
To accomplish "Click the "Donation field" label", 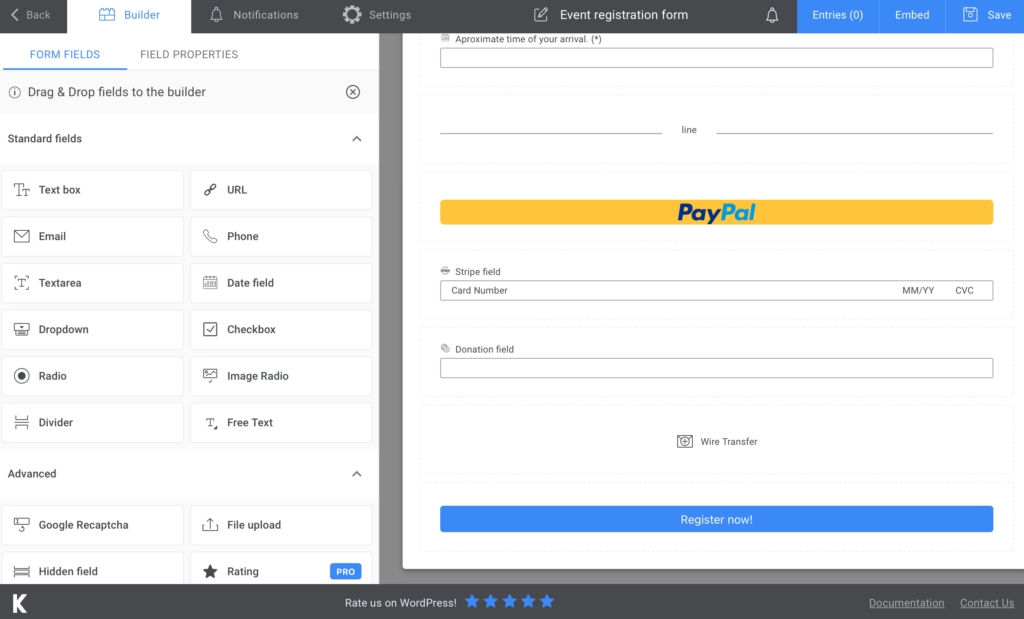I will click(x=484, y=349).
